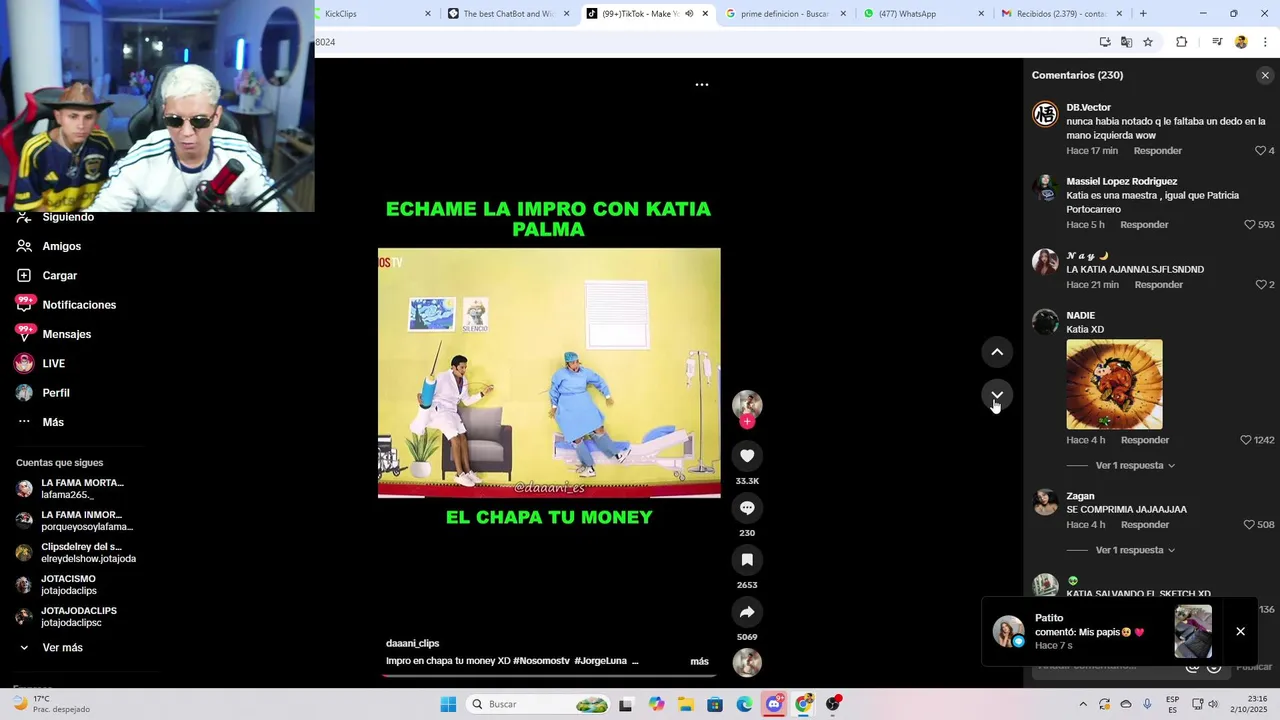Mute the TikTok tab audio icon
This screenshot has width=1280, height=720.
point(689,14)
